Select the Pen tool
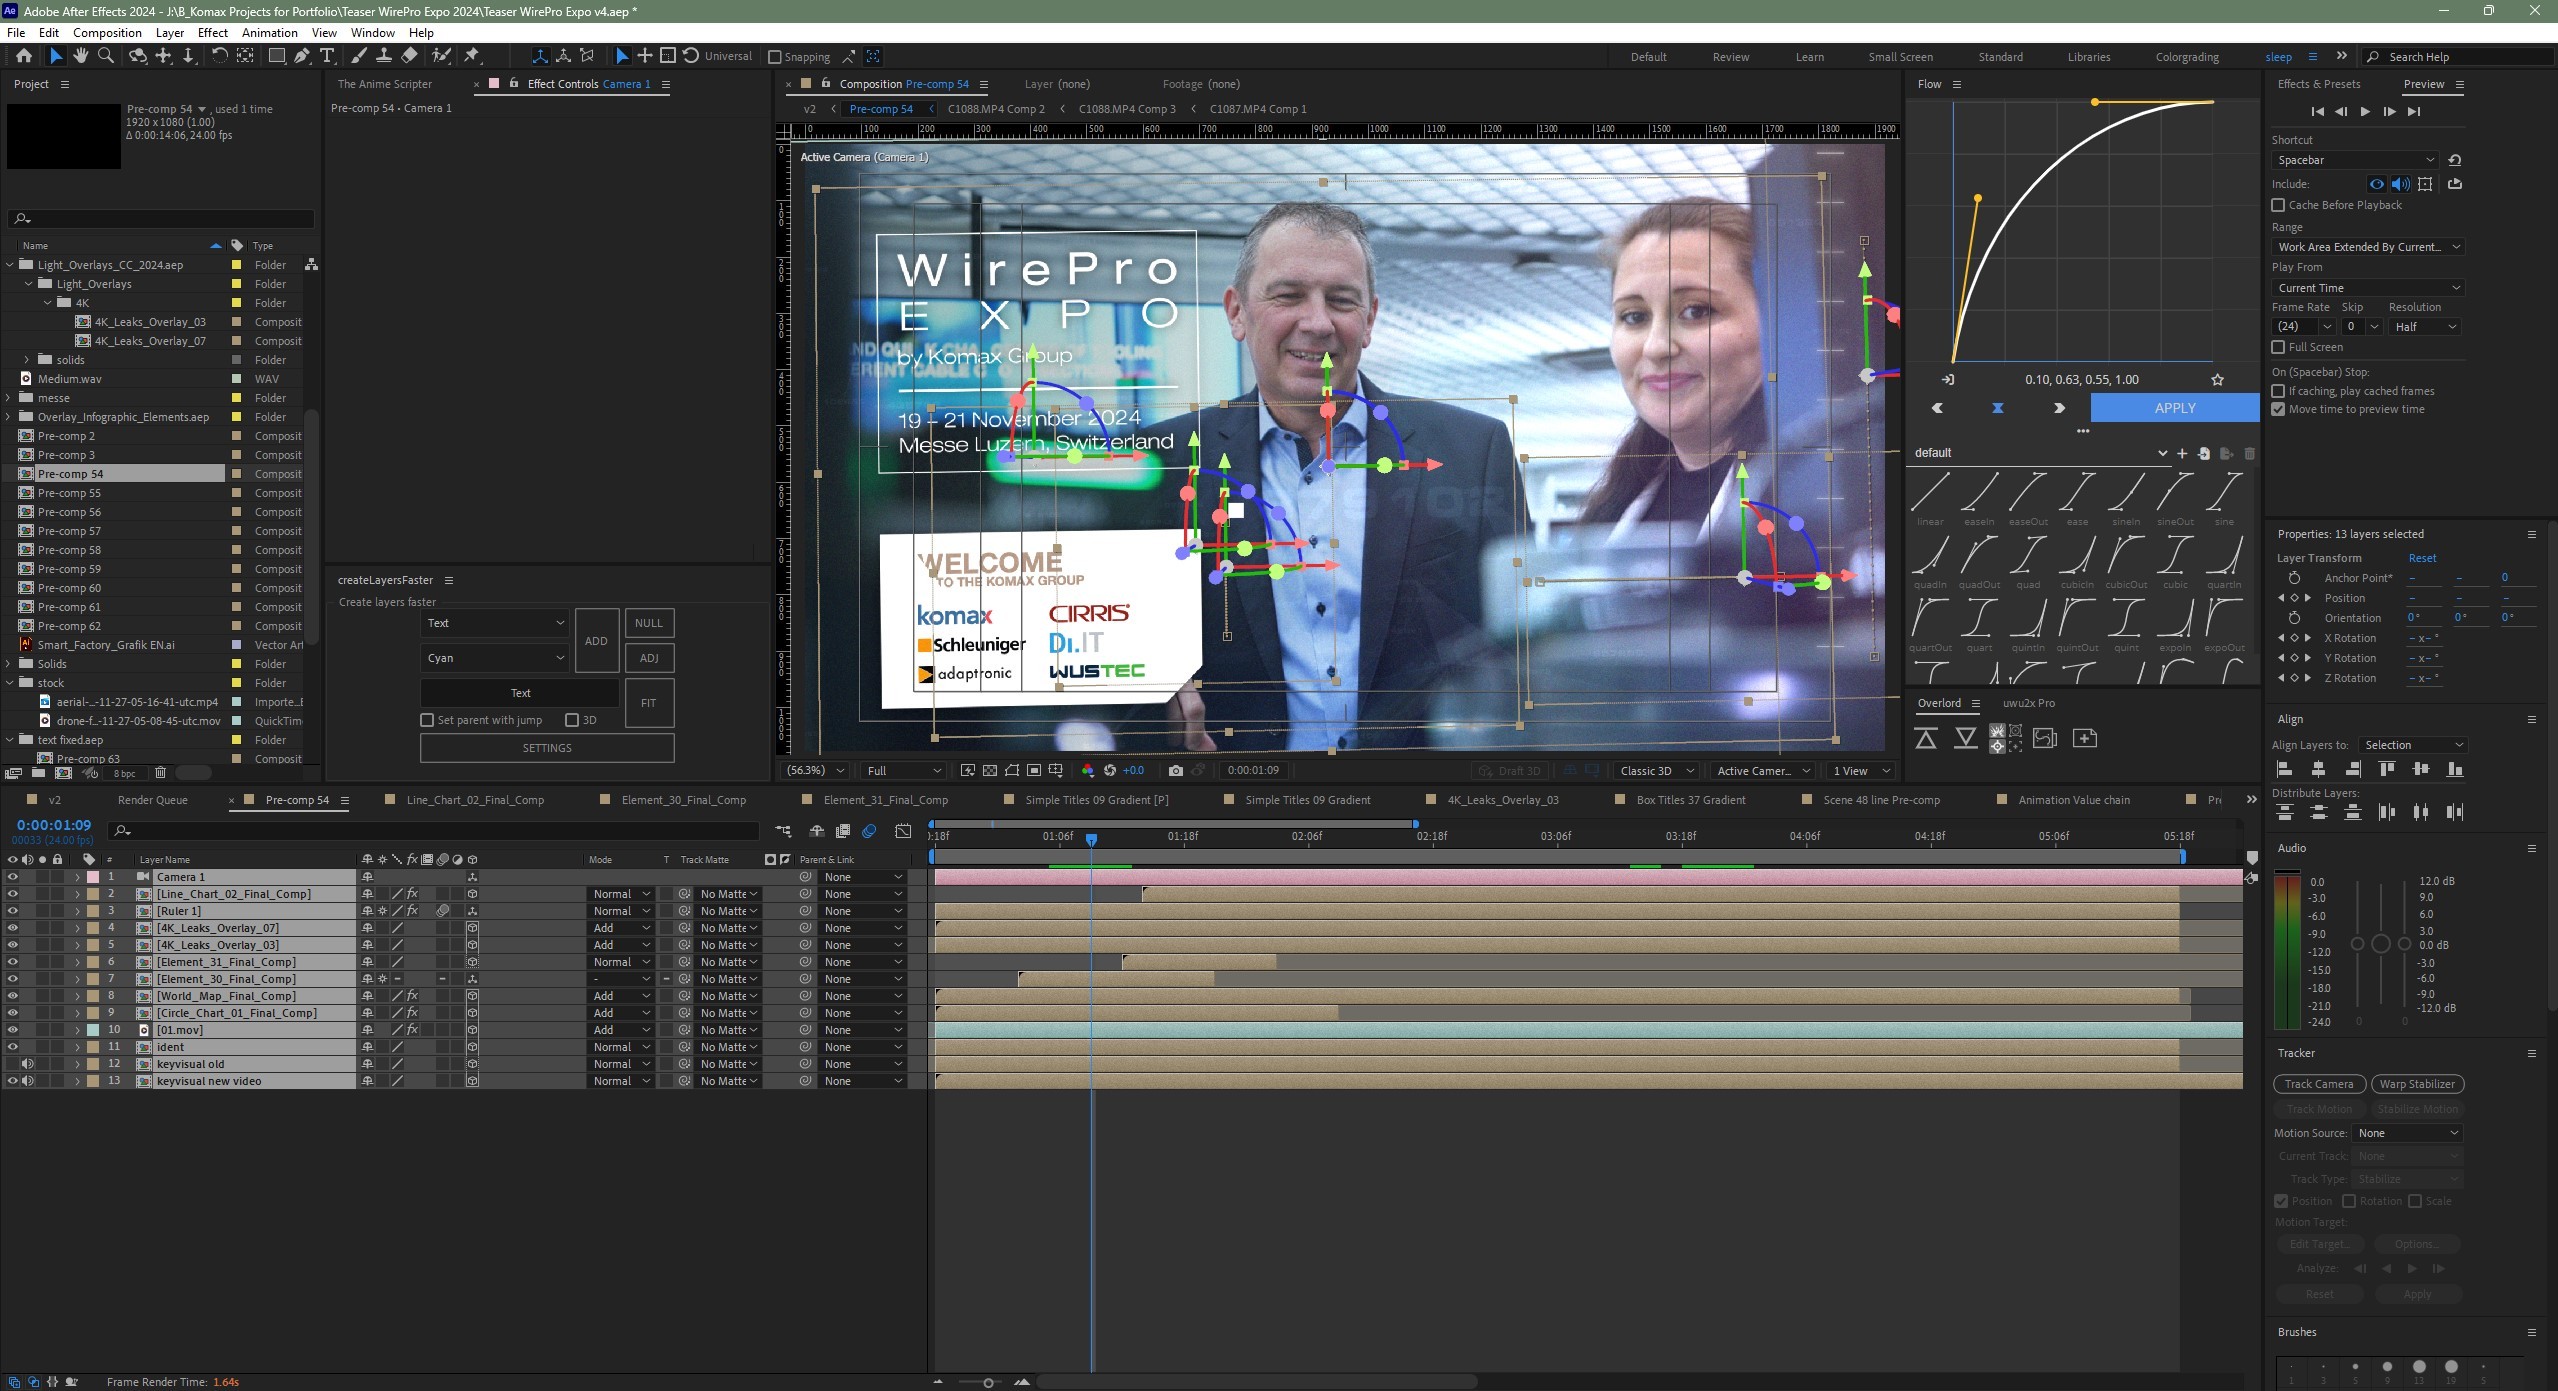Image resolution: width=2558 pixels, height=1391 pixels. point(302,56)
